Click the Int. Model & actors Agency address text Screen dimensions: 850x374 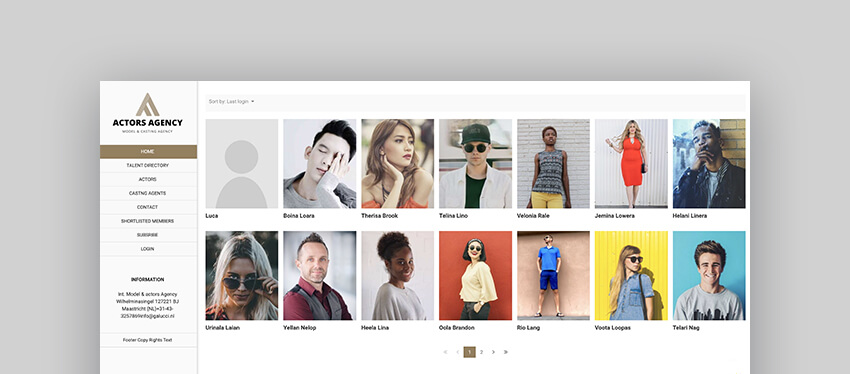pos(147,305)
